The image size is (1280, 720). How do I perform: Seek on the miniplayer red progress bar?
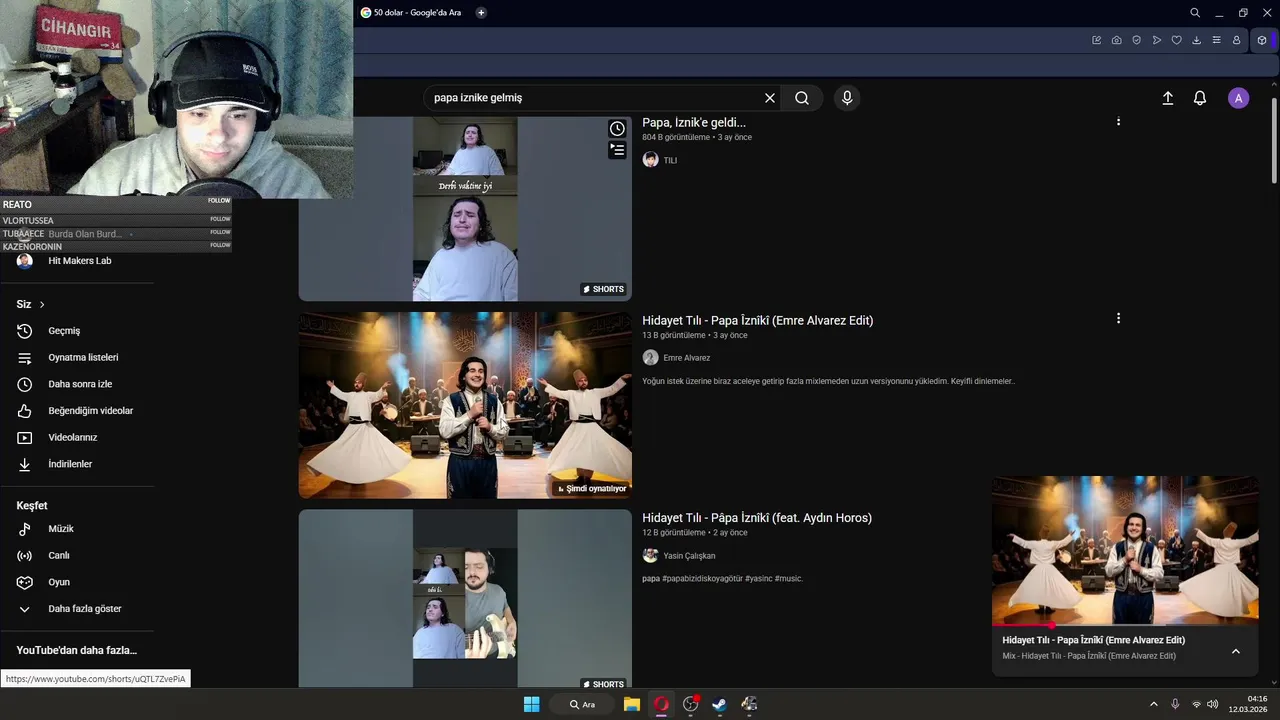coord(1125,626)
